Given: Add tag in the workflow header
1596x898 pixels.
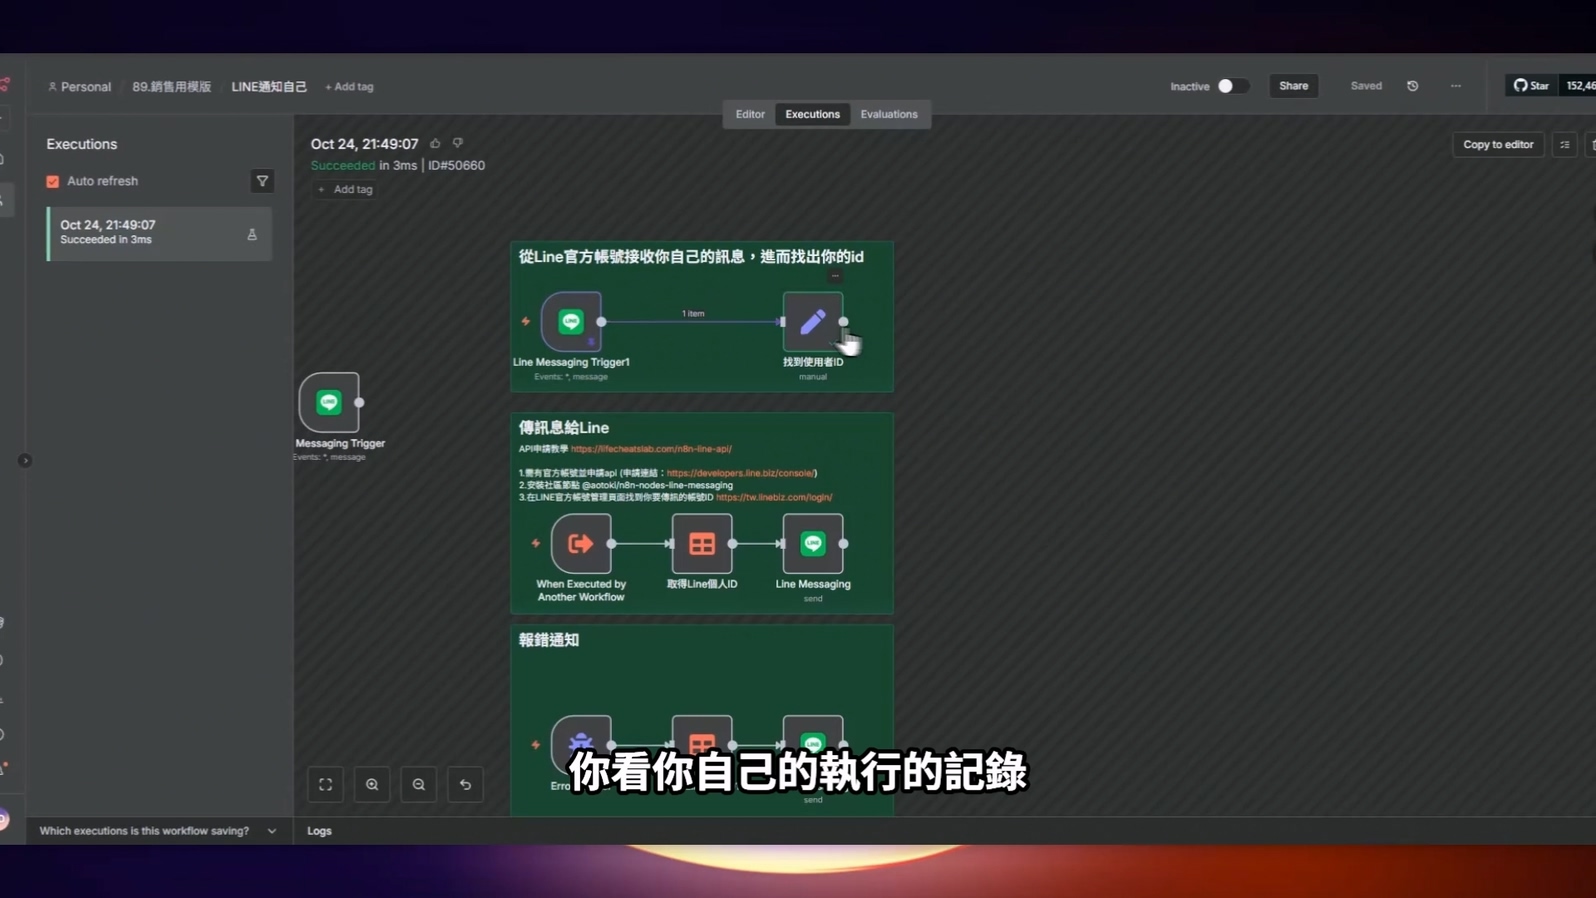Looking at the screenshot, I should coord(349,87).
